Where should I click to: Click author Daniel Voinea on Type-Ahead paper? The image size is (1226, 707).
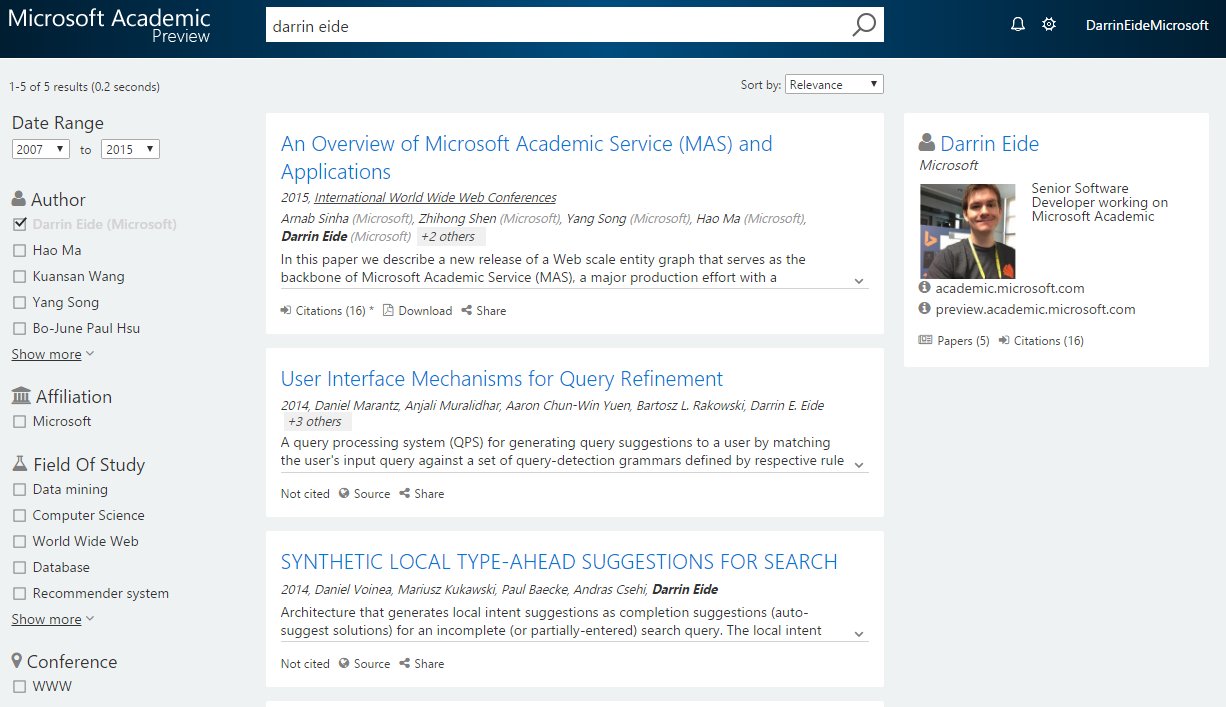coord(353,589)
